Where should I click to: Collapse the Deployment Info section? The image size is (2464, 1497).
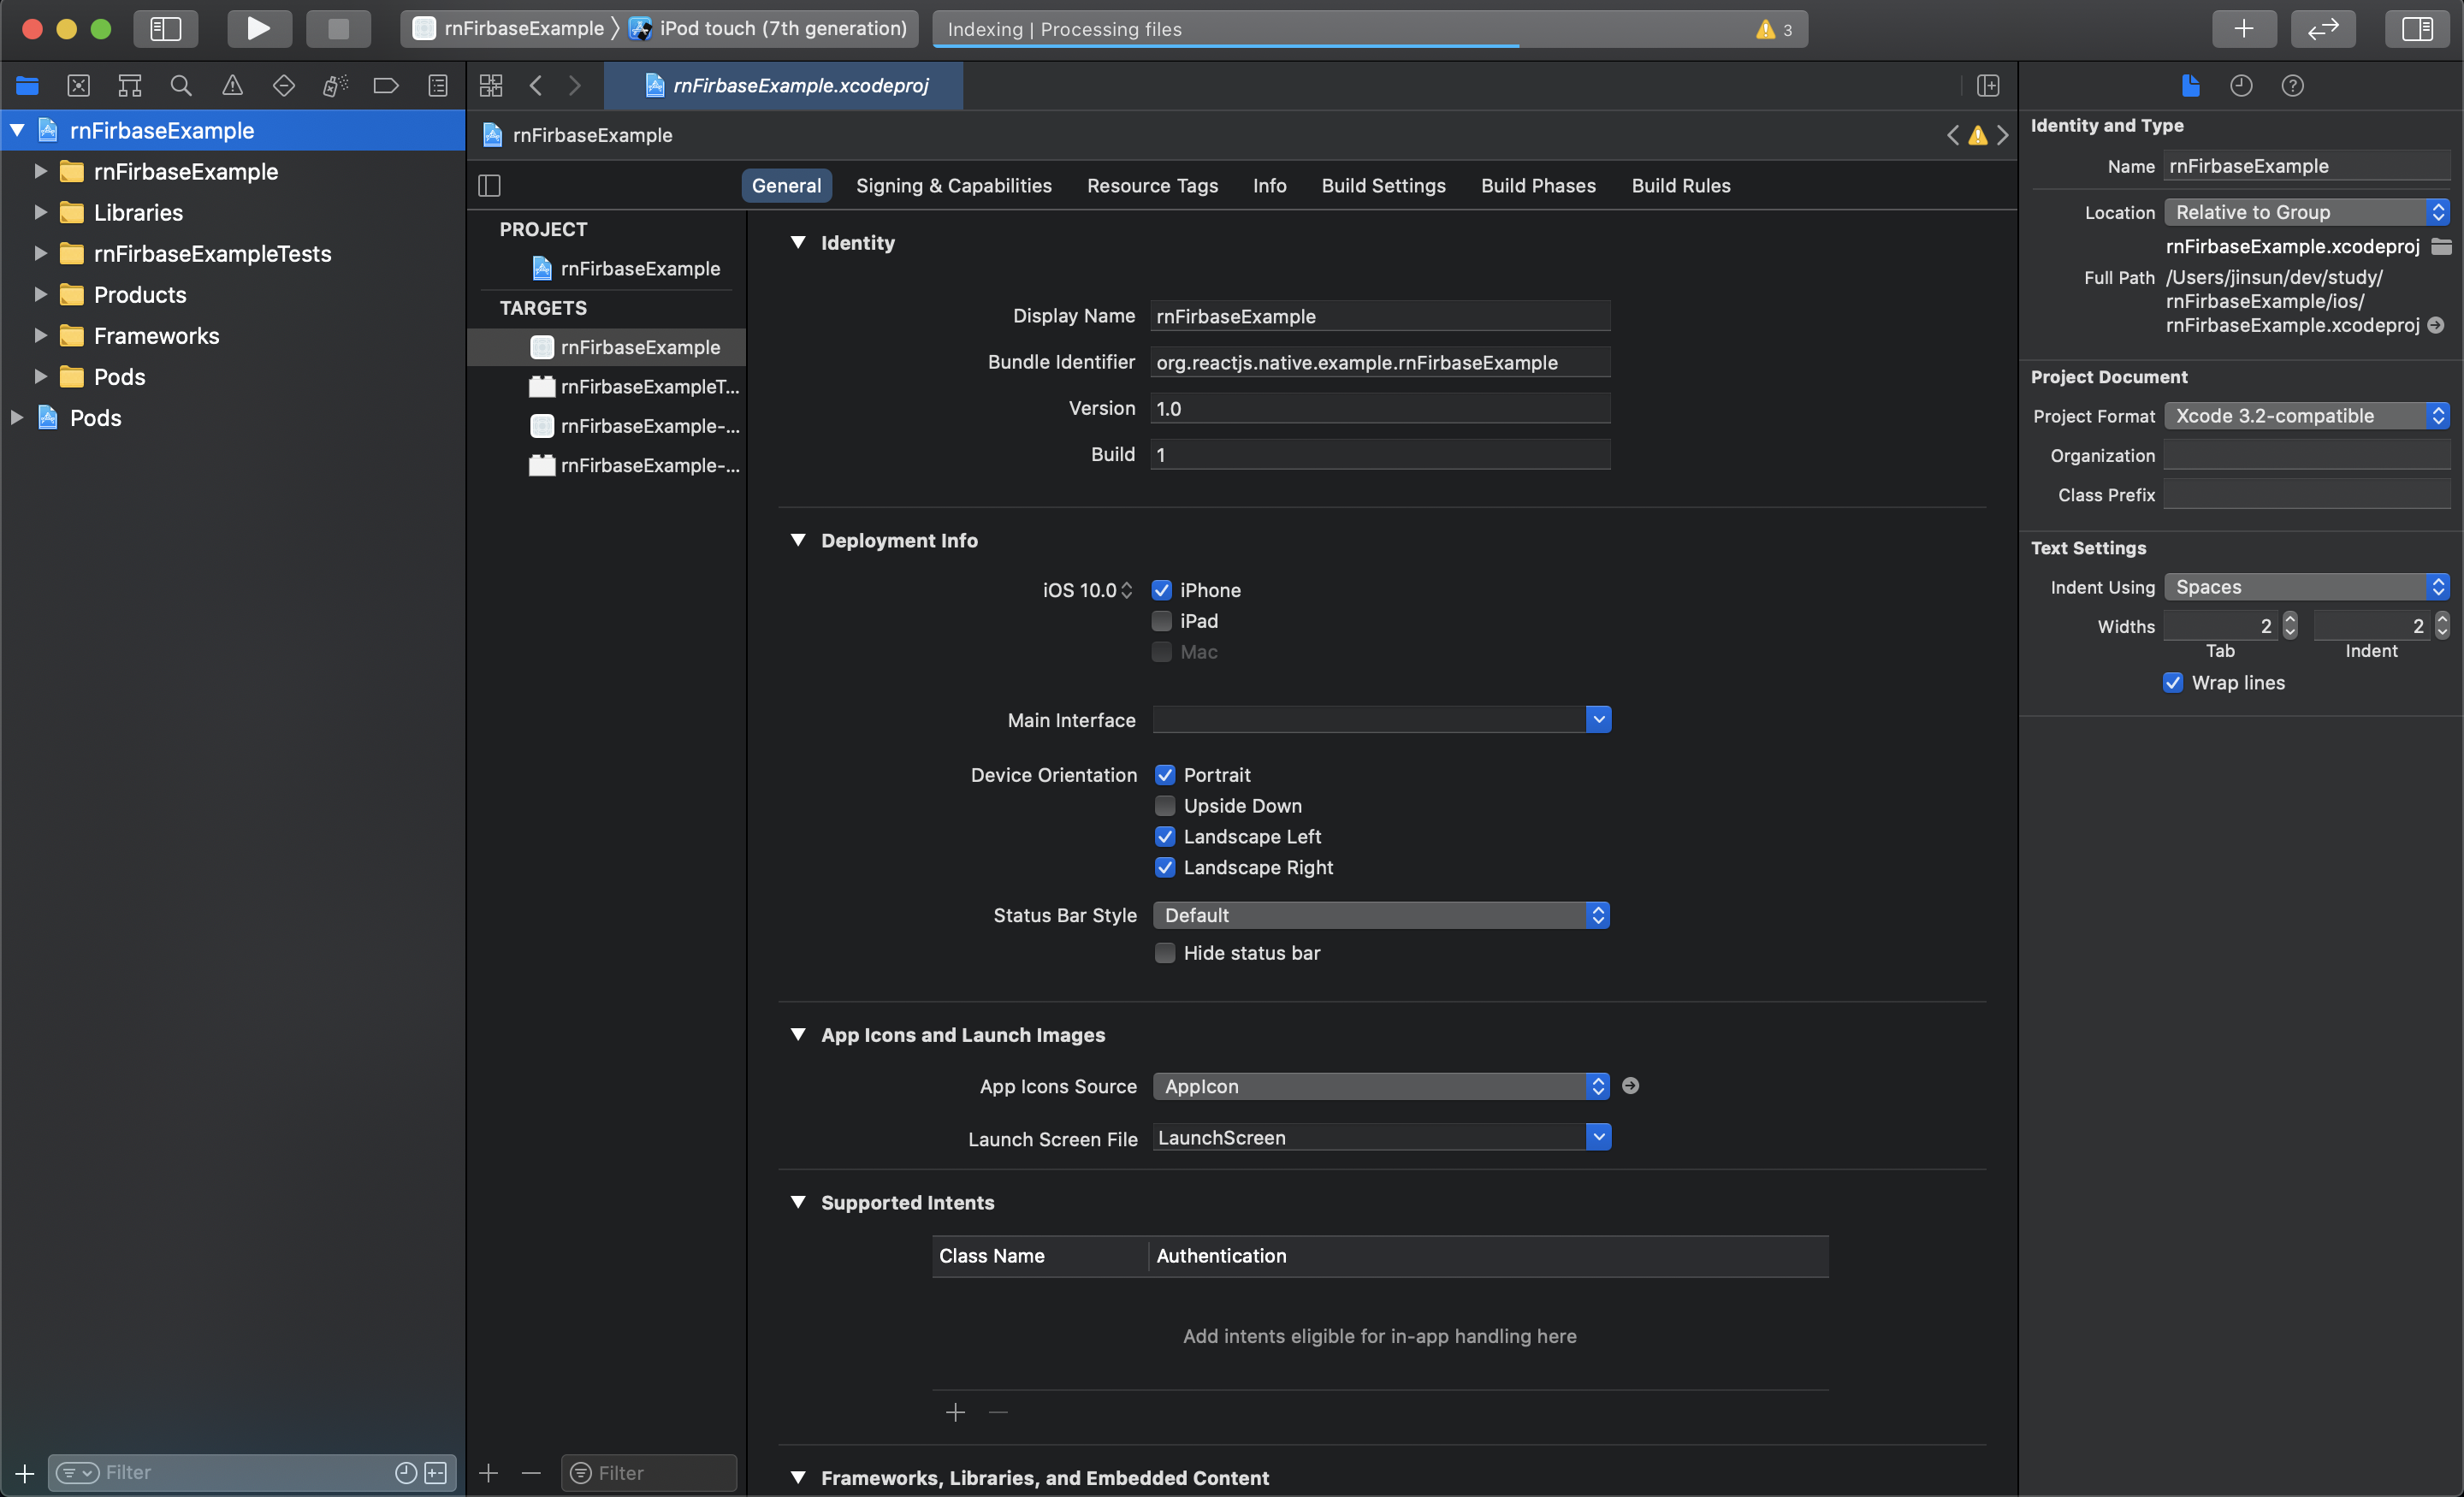[x=798, y=540]
